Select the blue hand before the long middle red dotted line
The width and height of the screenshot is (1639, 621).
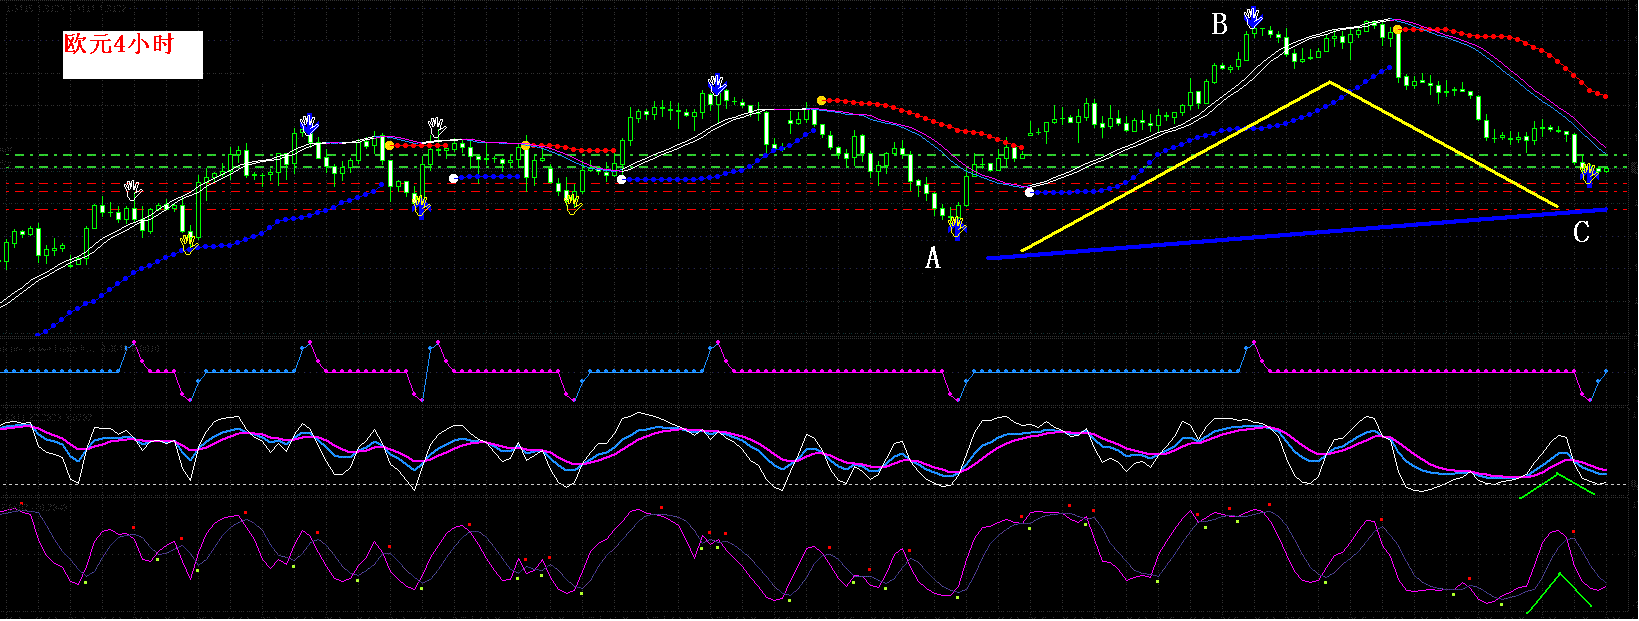(x=716, y=84)
